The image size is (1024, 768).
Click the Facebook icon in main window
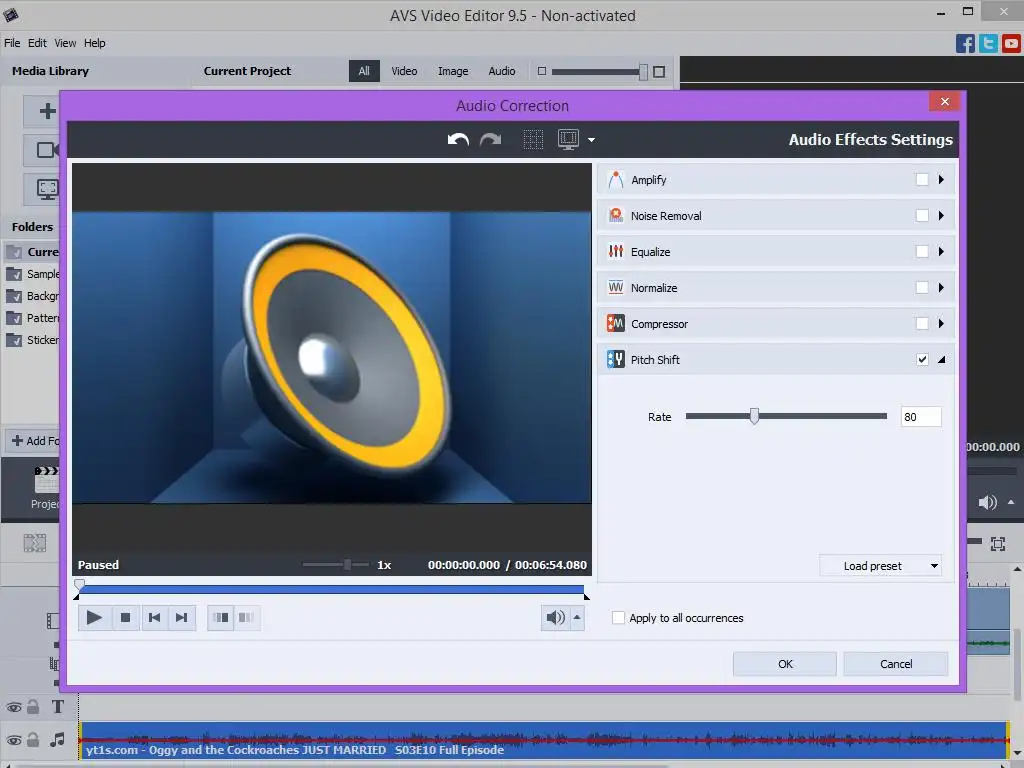tap(965, 44)
